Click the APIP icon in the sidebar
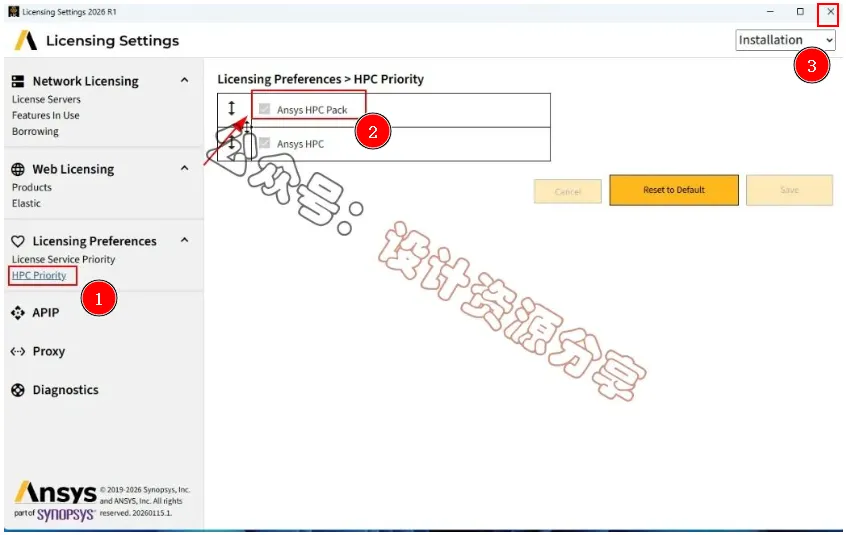846x535 pixels. point(18,313)
